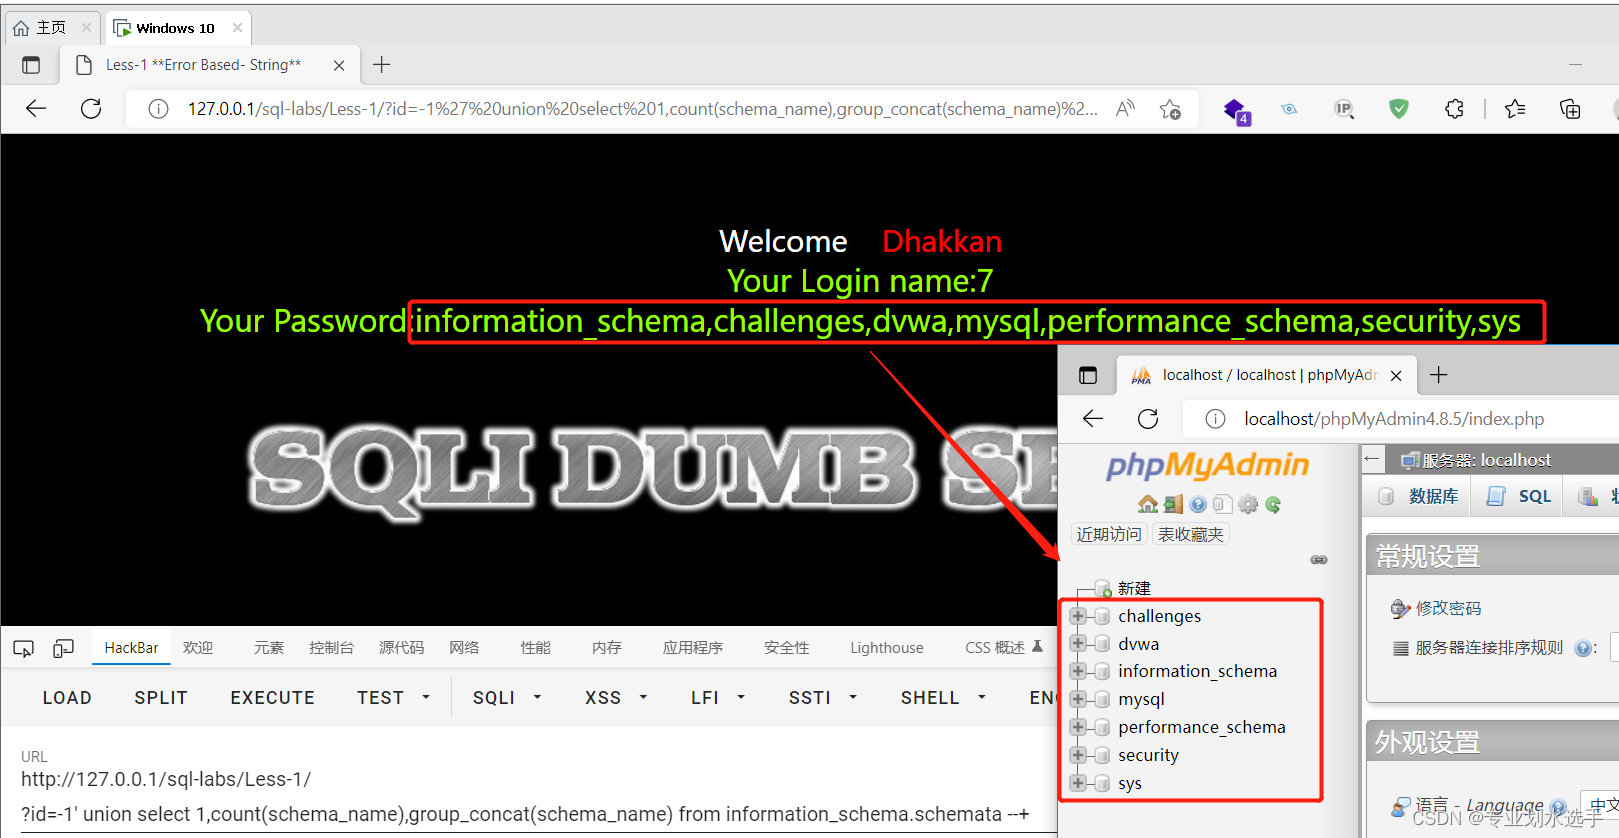The height and width of the screenshot is (838, 1619).
Task: Open phpMyAdmin navigation settings gear
Action: pyautogui.click(x=1248, y=504)
